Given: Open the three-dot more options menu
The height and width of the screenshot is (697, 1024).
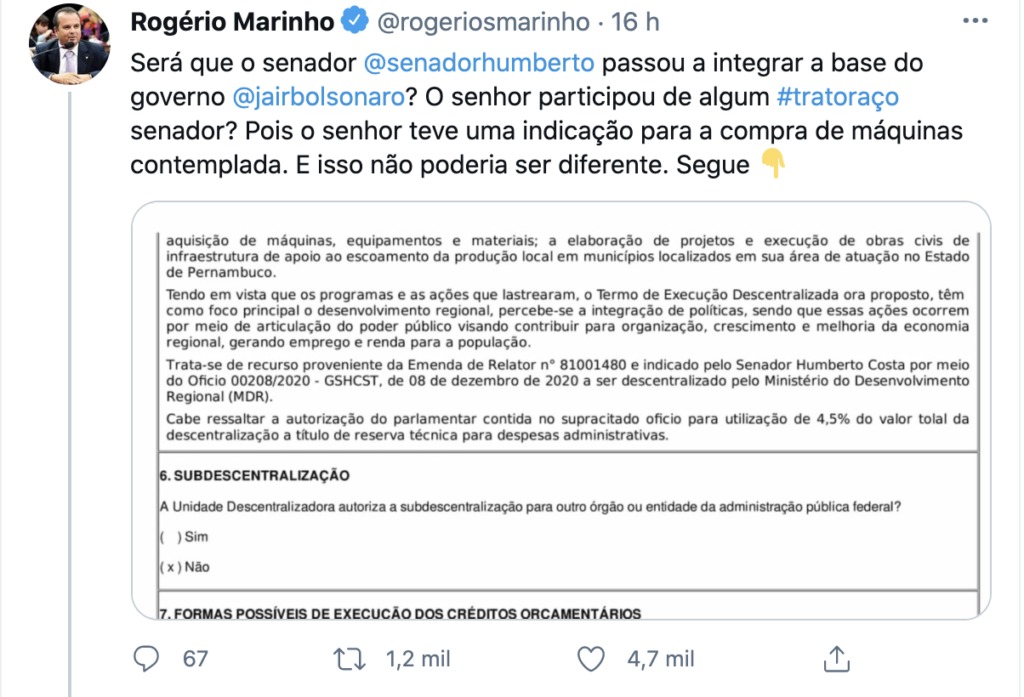Looking at the screenshot, I should pyautogui.click(x=973, y=21).
